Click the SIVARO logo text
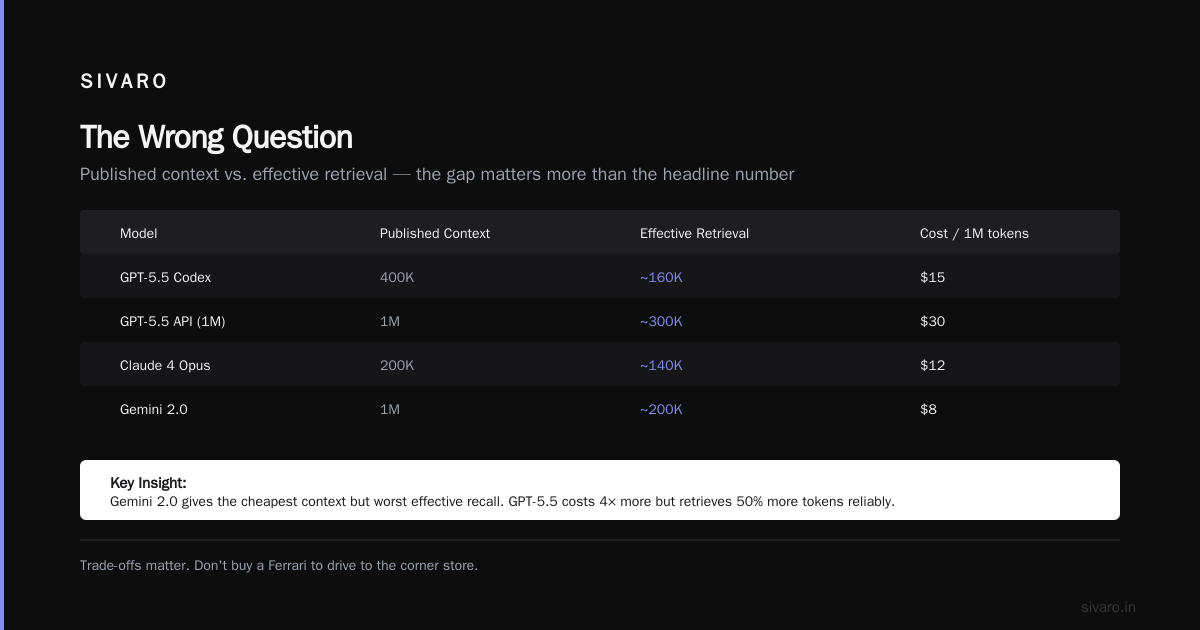 pyautogui.click(x=124, y=82)
